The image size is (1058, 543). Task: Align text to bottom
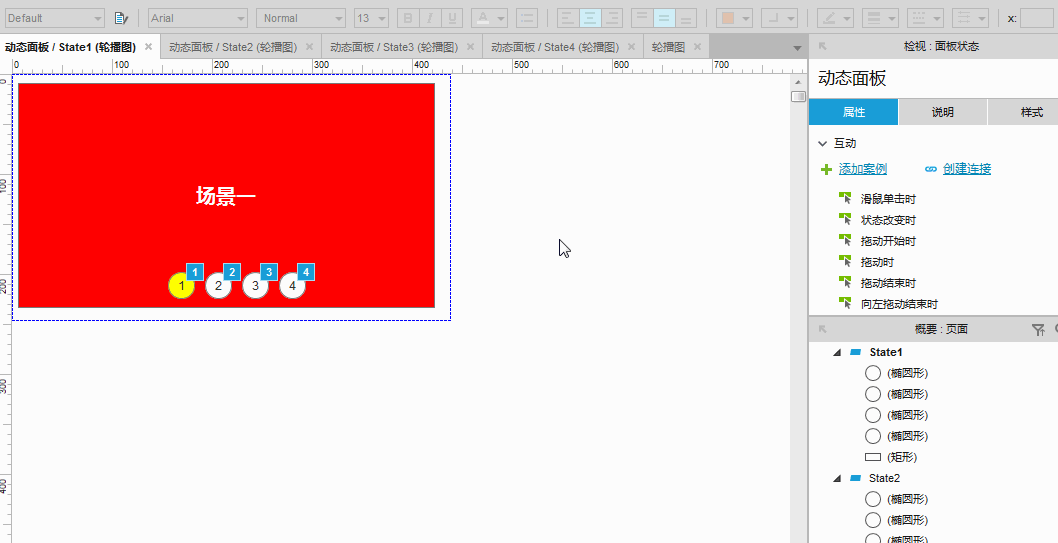click(686, 18)
